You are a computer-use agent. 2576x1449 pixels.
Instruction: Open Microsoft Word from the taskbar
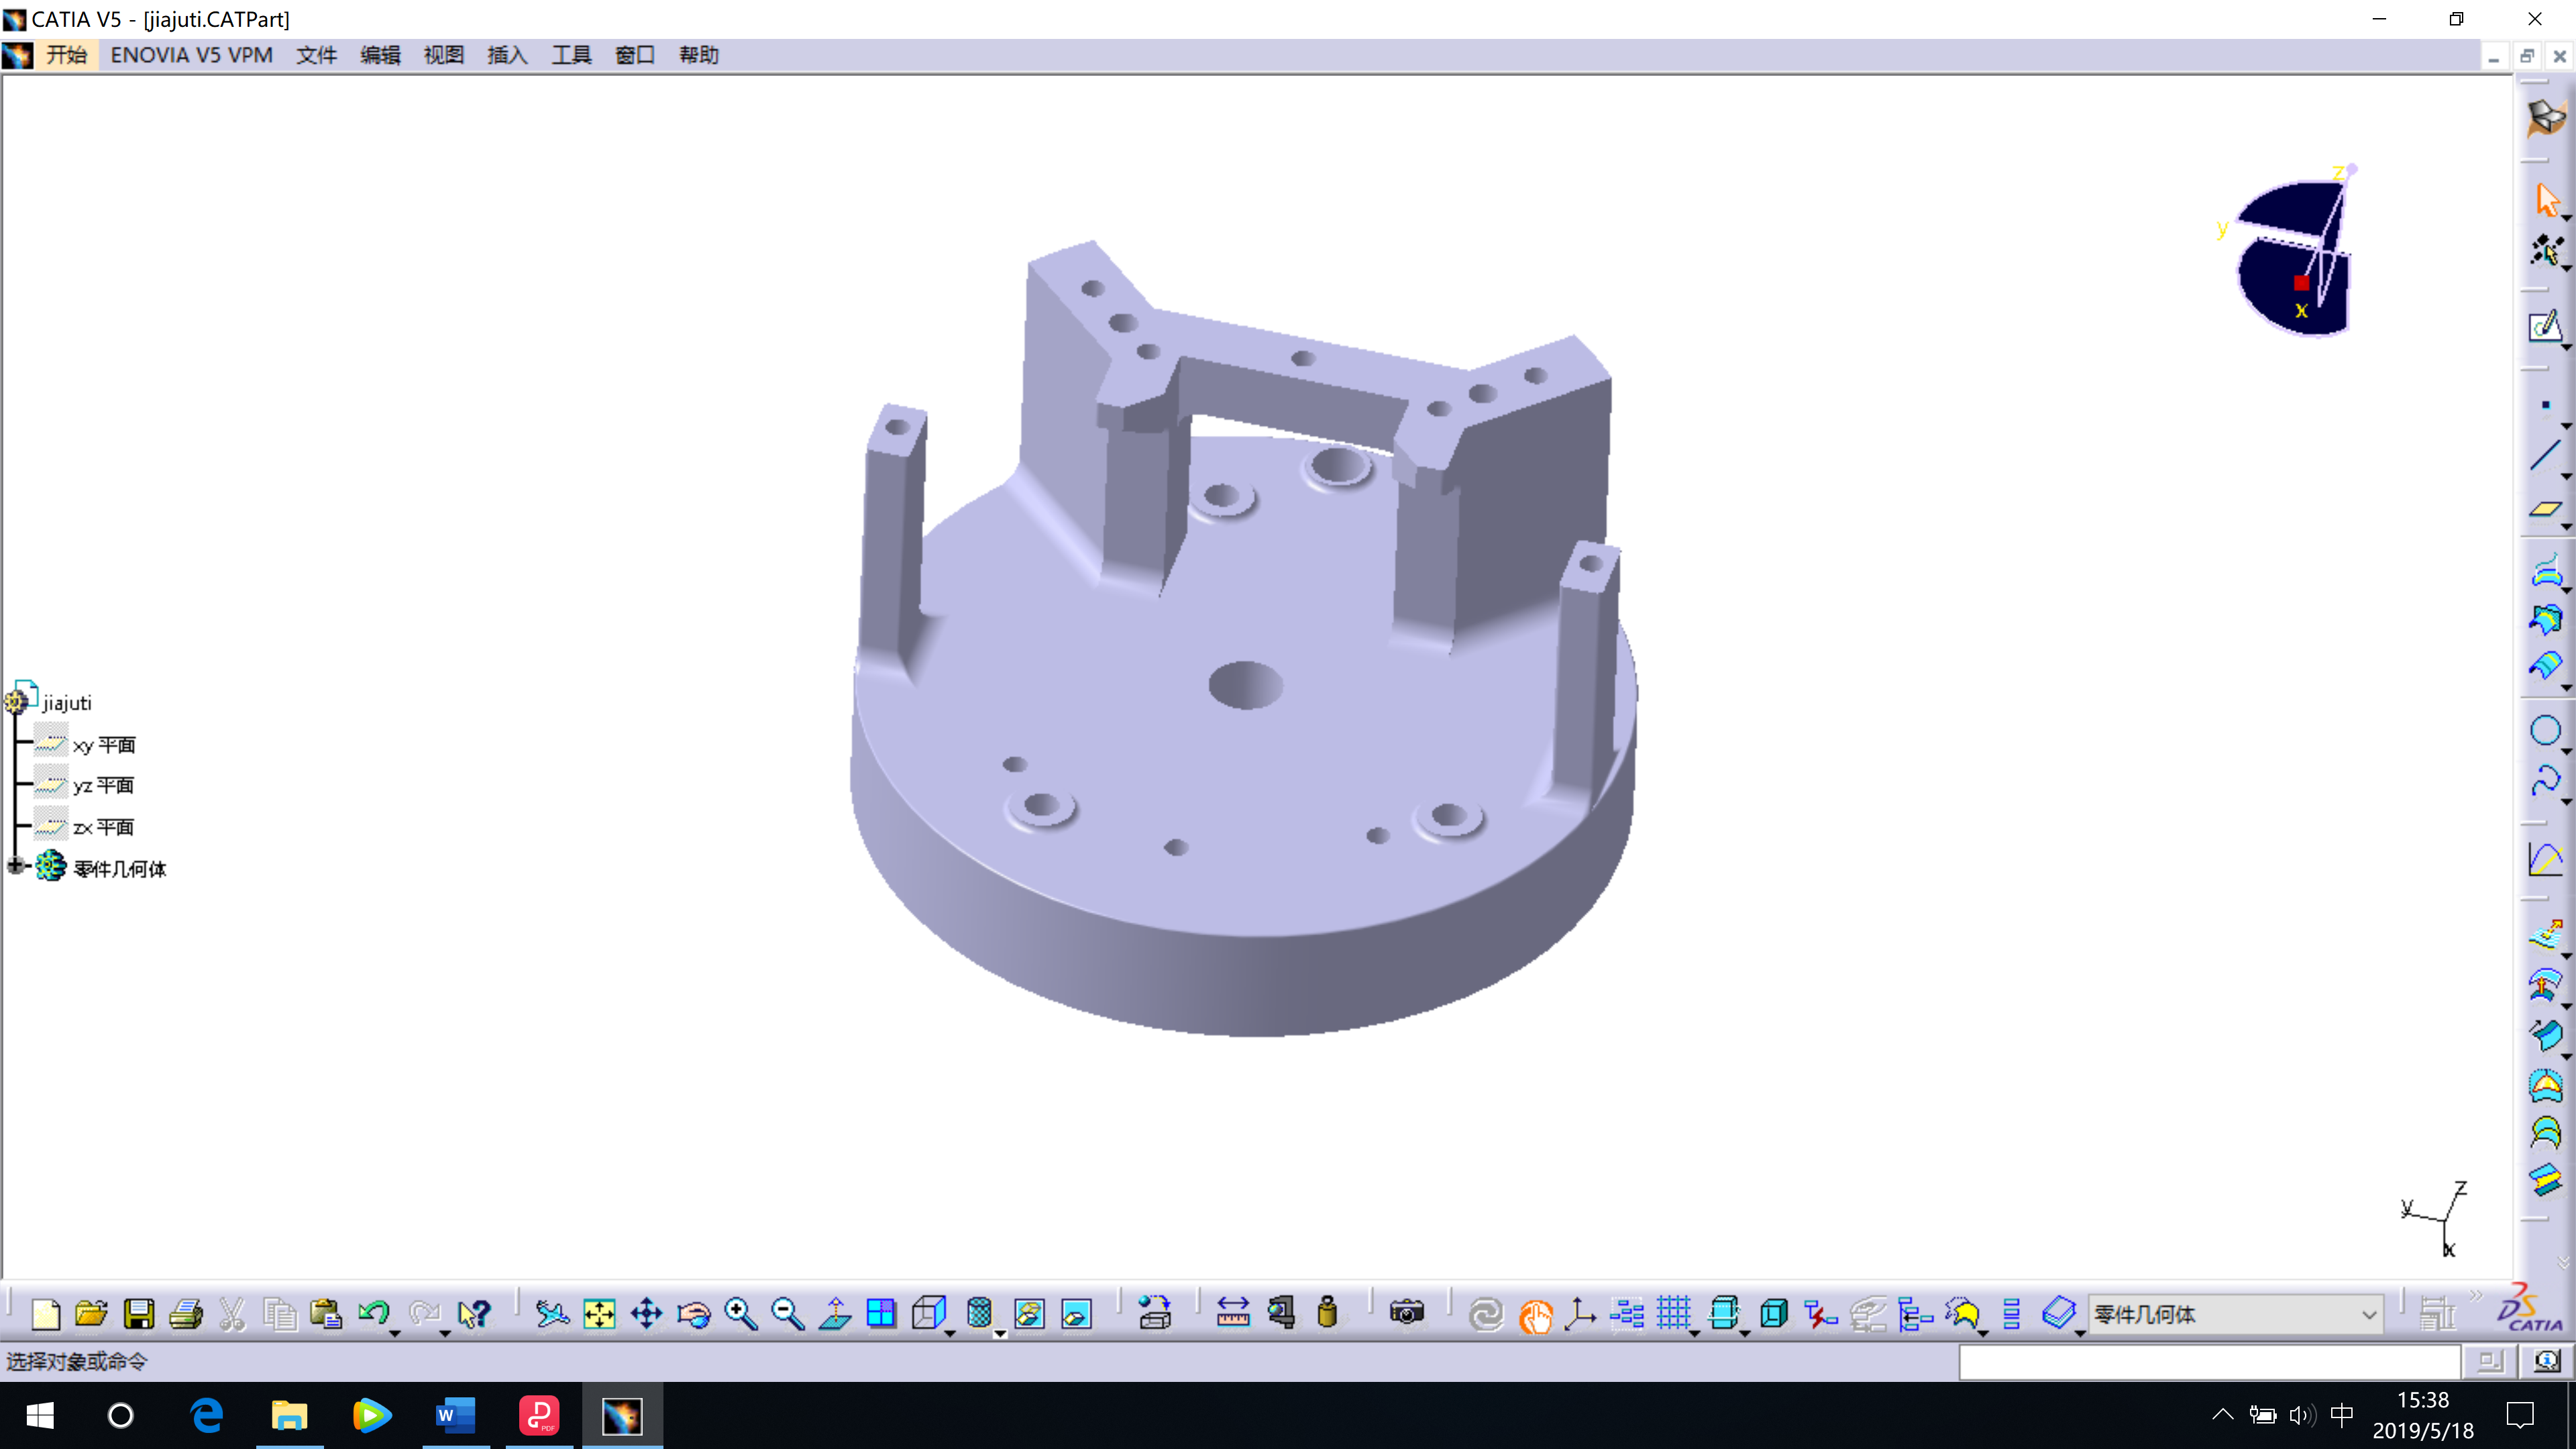(455, 1415)
